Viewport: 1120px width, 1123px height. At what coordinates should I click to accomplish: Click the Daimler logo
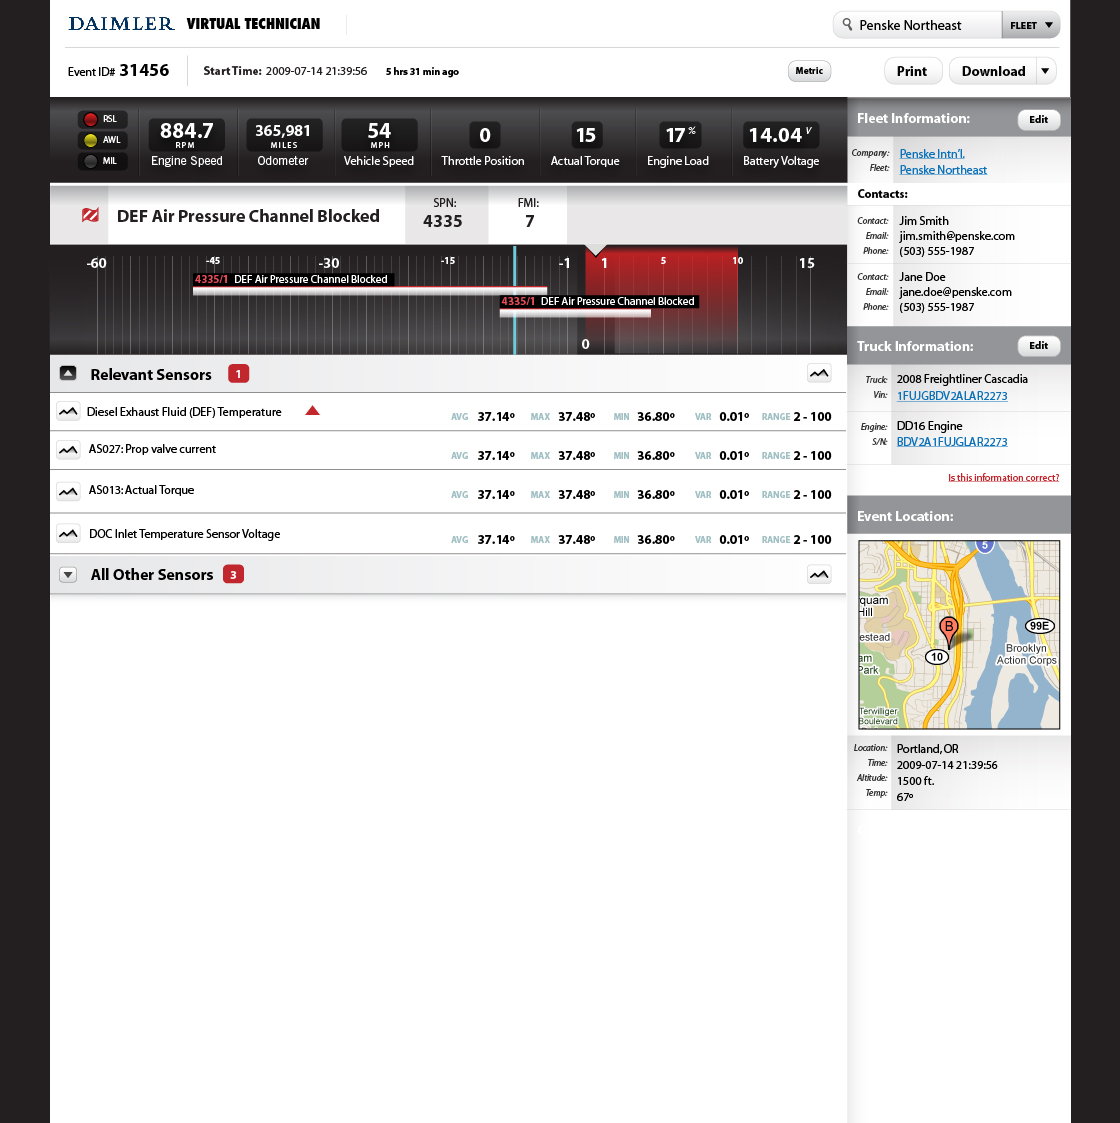coord(121,24)
